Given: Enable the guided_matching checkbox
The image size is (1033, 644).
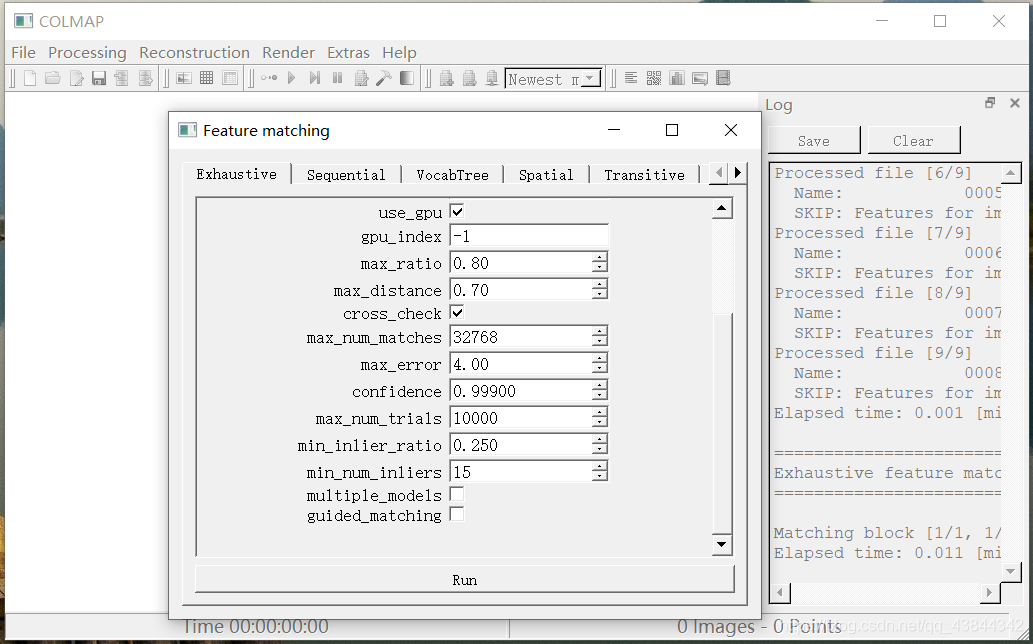Looking at the screenshot, I should pyautogui.click(x=457, y=514).
